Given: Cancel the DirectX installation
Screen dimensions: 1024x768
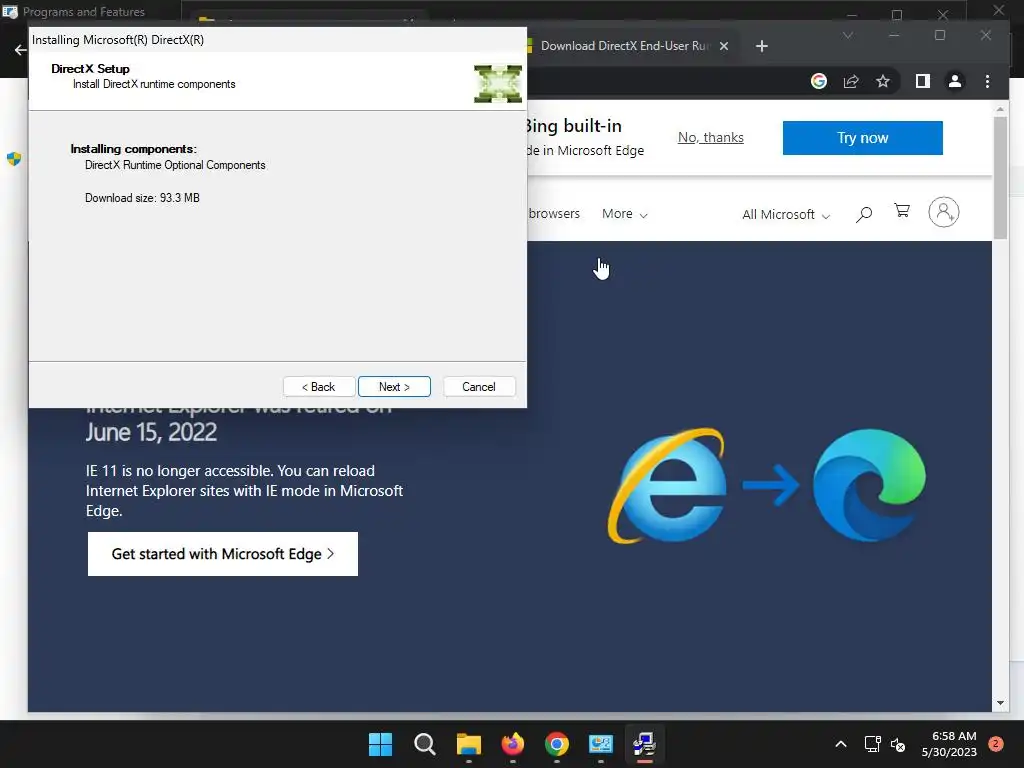Looking at the screenshot, I should point(479,387).
